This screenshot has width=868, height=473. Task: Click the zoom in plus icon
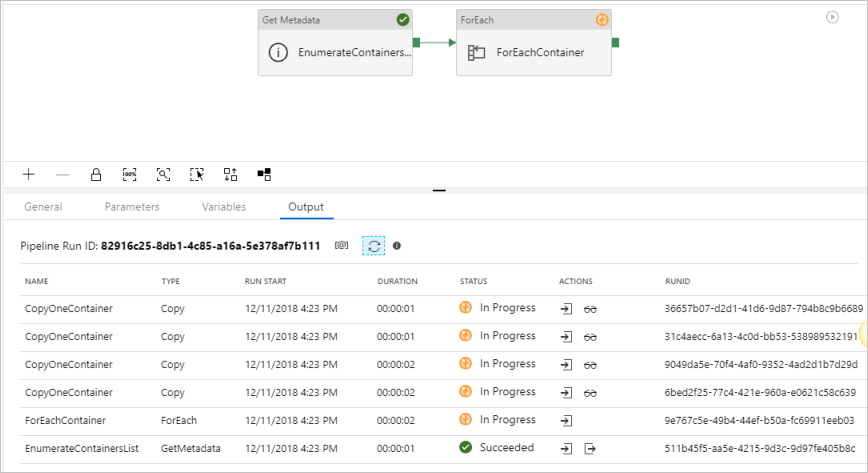(x=29, y=174)
